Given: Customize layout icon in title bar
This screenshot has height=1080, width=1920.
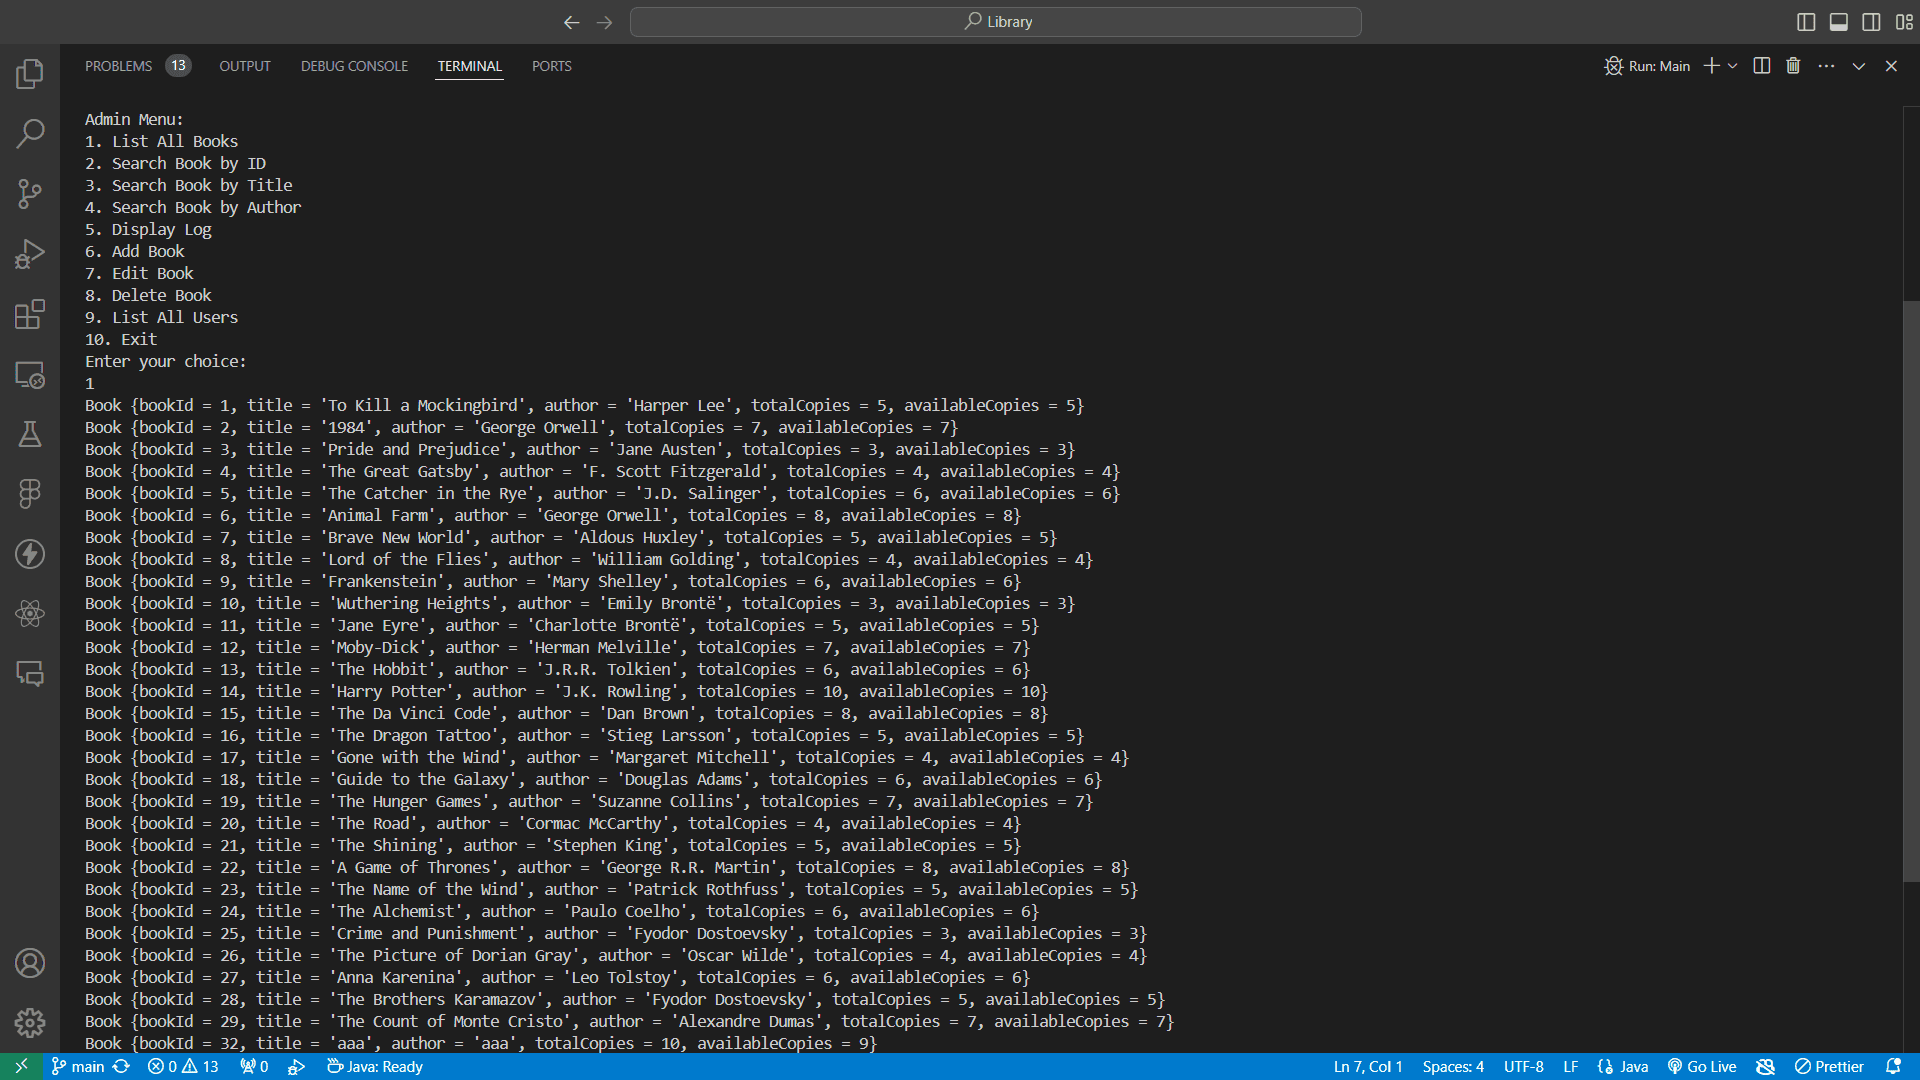Looking at the screenshot, I should (x=1904, y=22).
